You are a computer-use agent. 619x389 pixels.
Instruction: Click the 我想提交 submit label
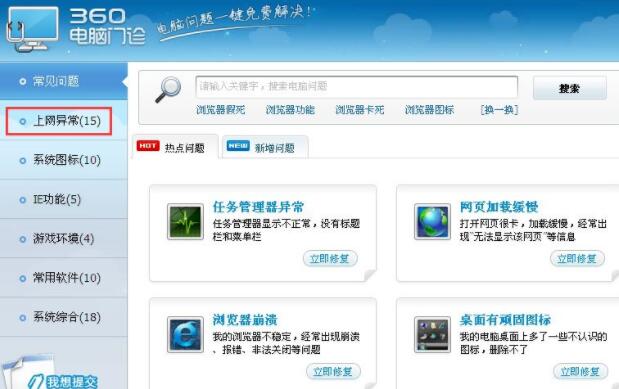[x=72, y=382]
